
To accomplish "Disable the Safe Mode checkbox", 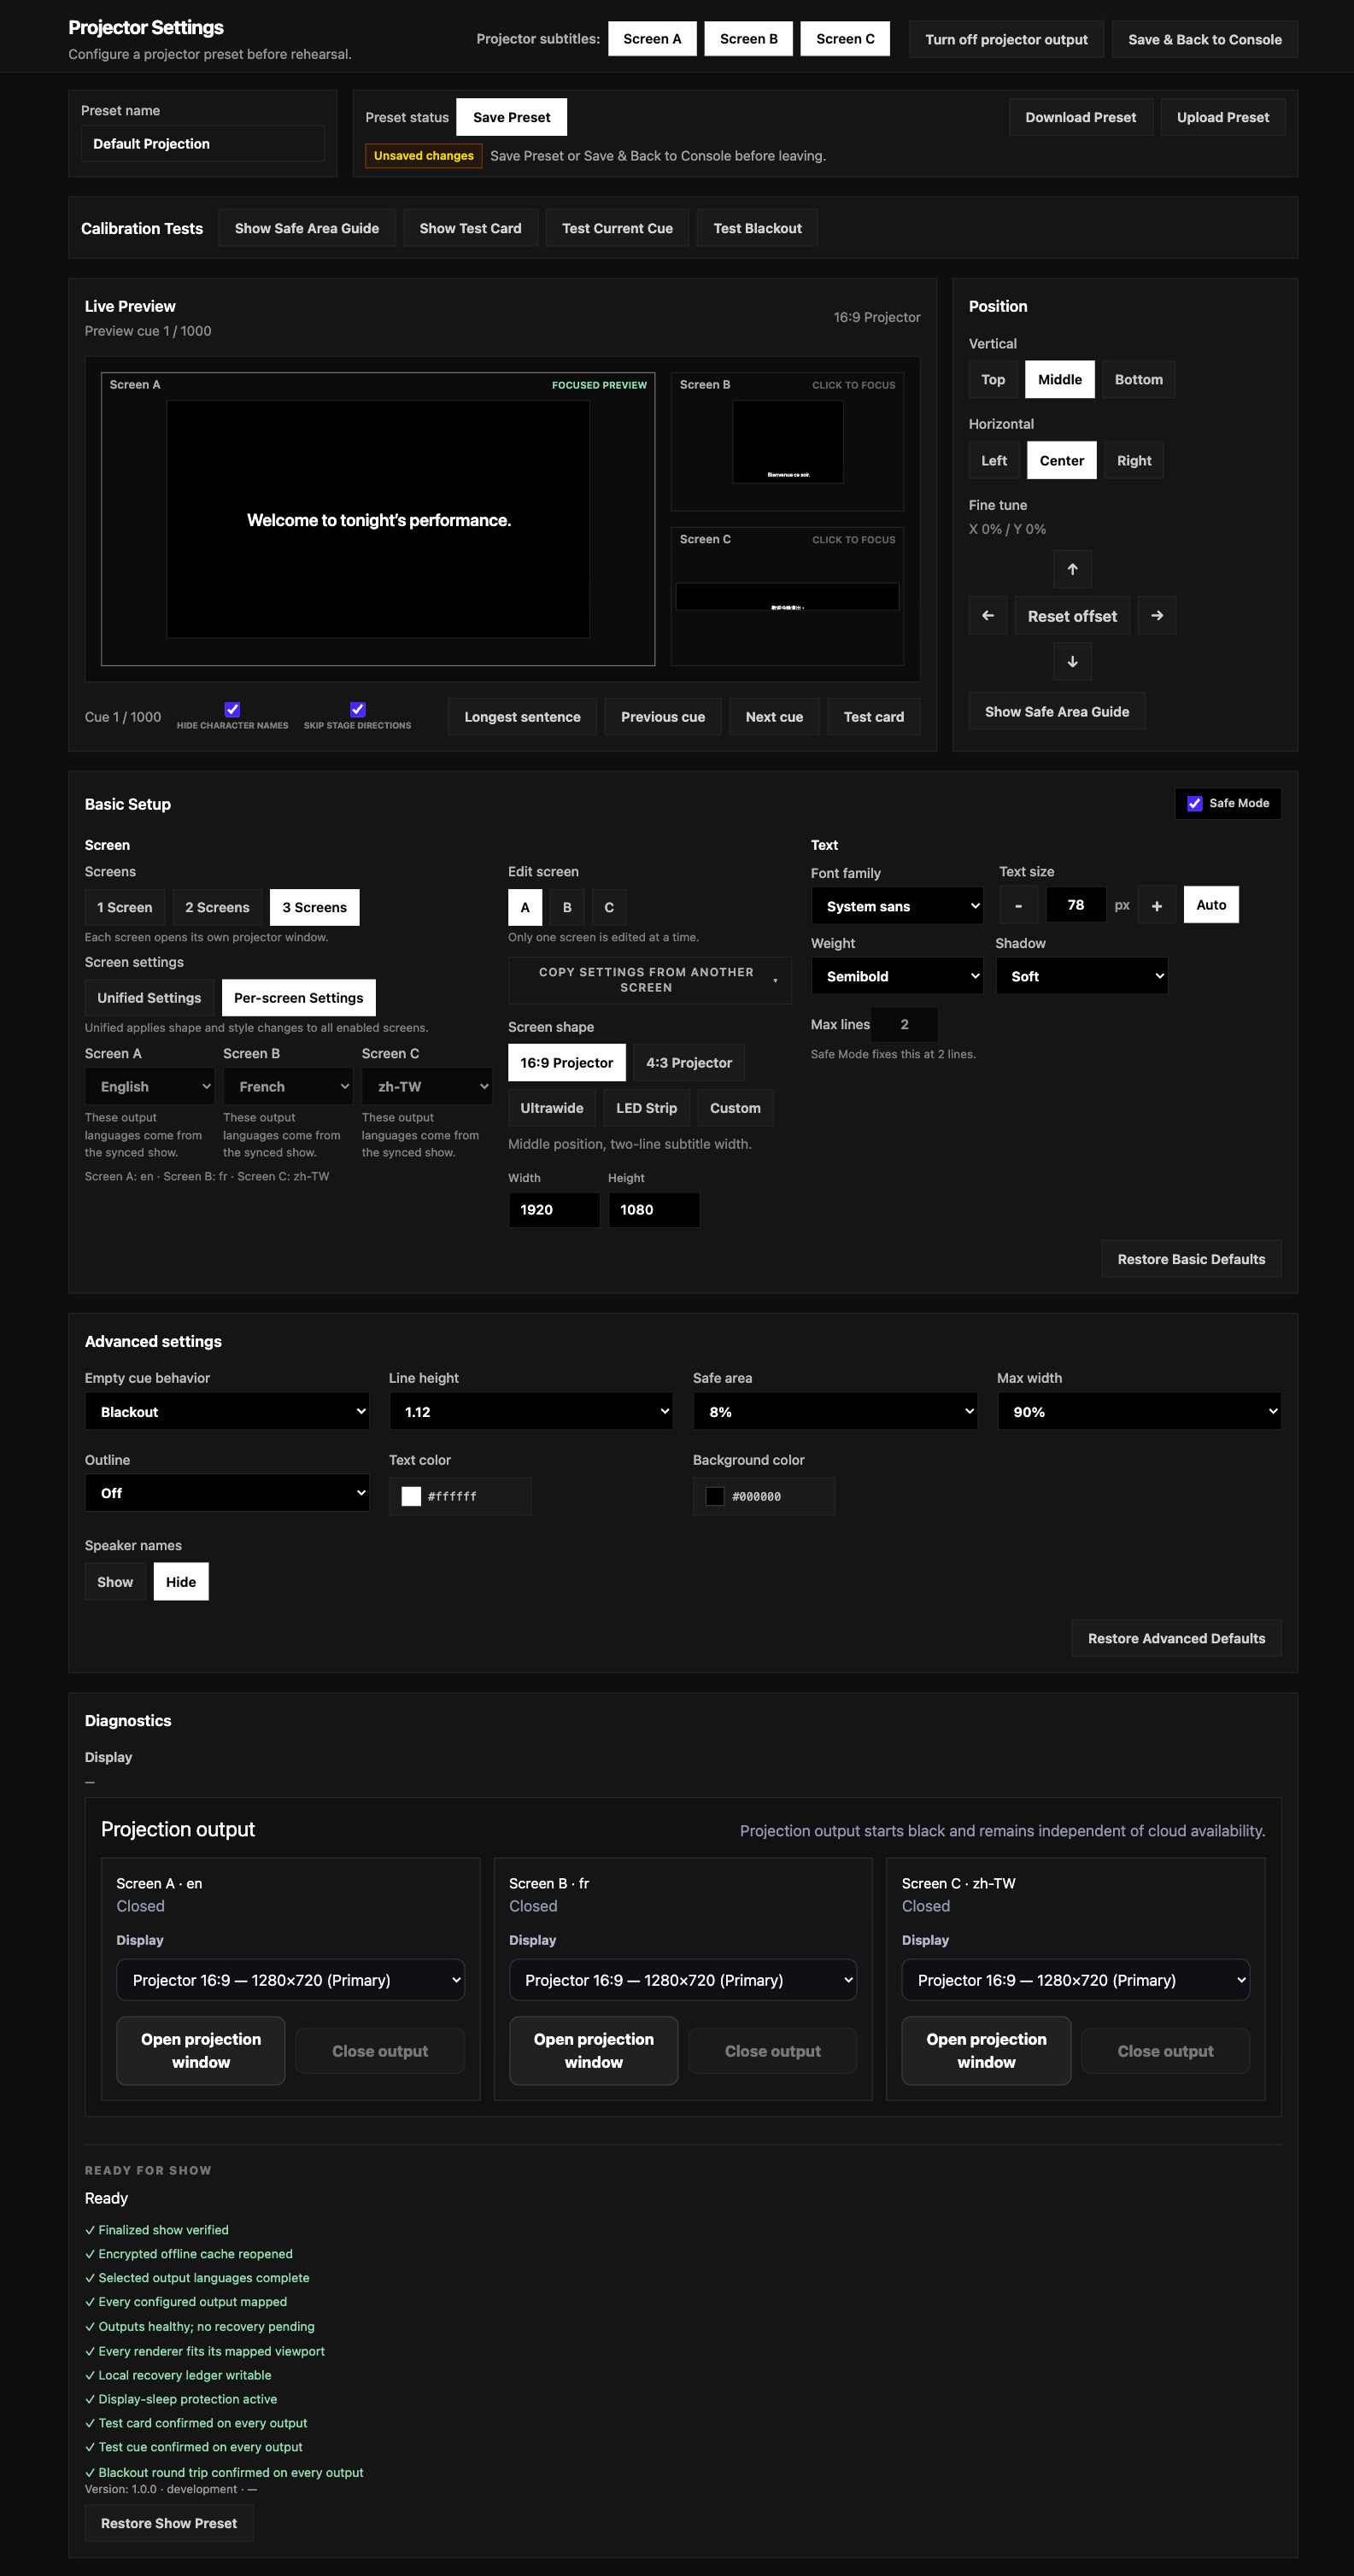I will [1194, 803].
